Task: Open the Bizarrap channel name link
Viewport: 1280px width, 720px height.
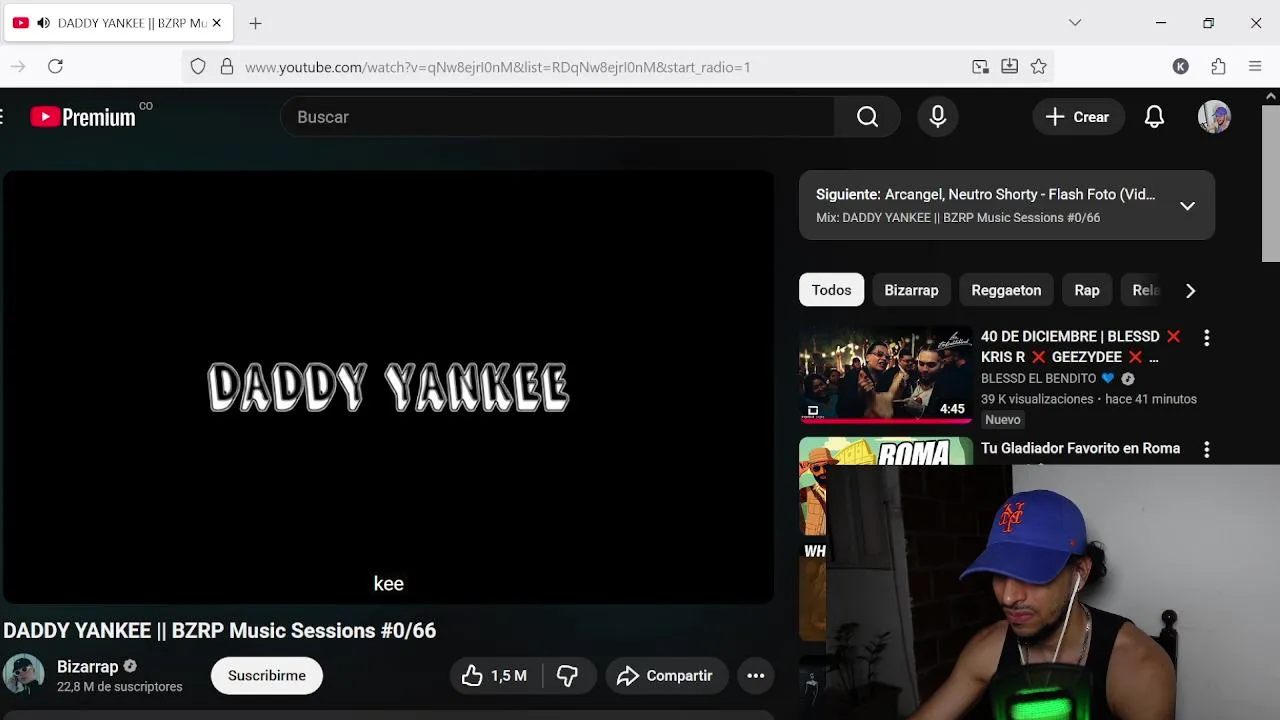Action: 88,666
